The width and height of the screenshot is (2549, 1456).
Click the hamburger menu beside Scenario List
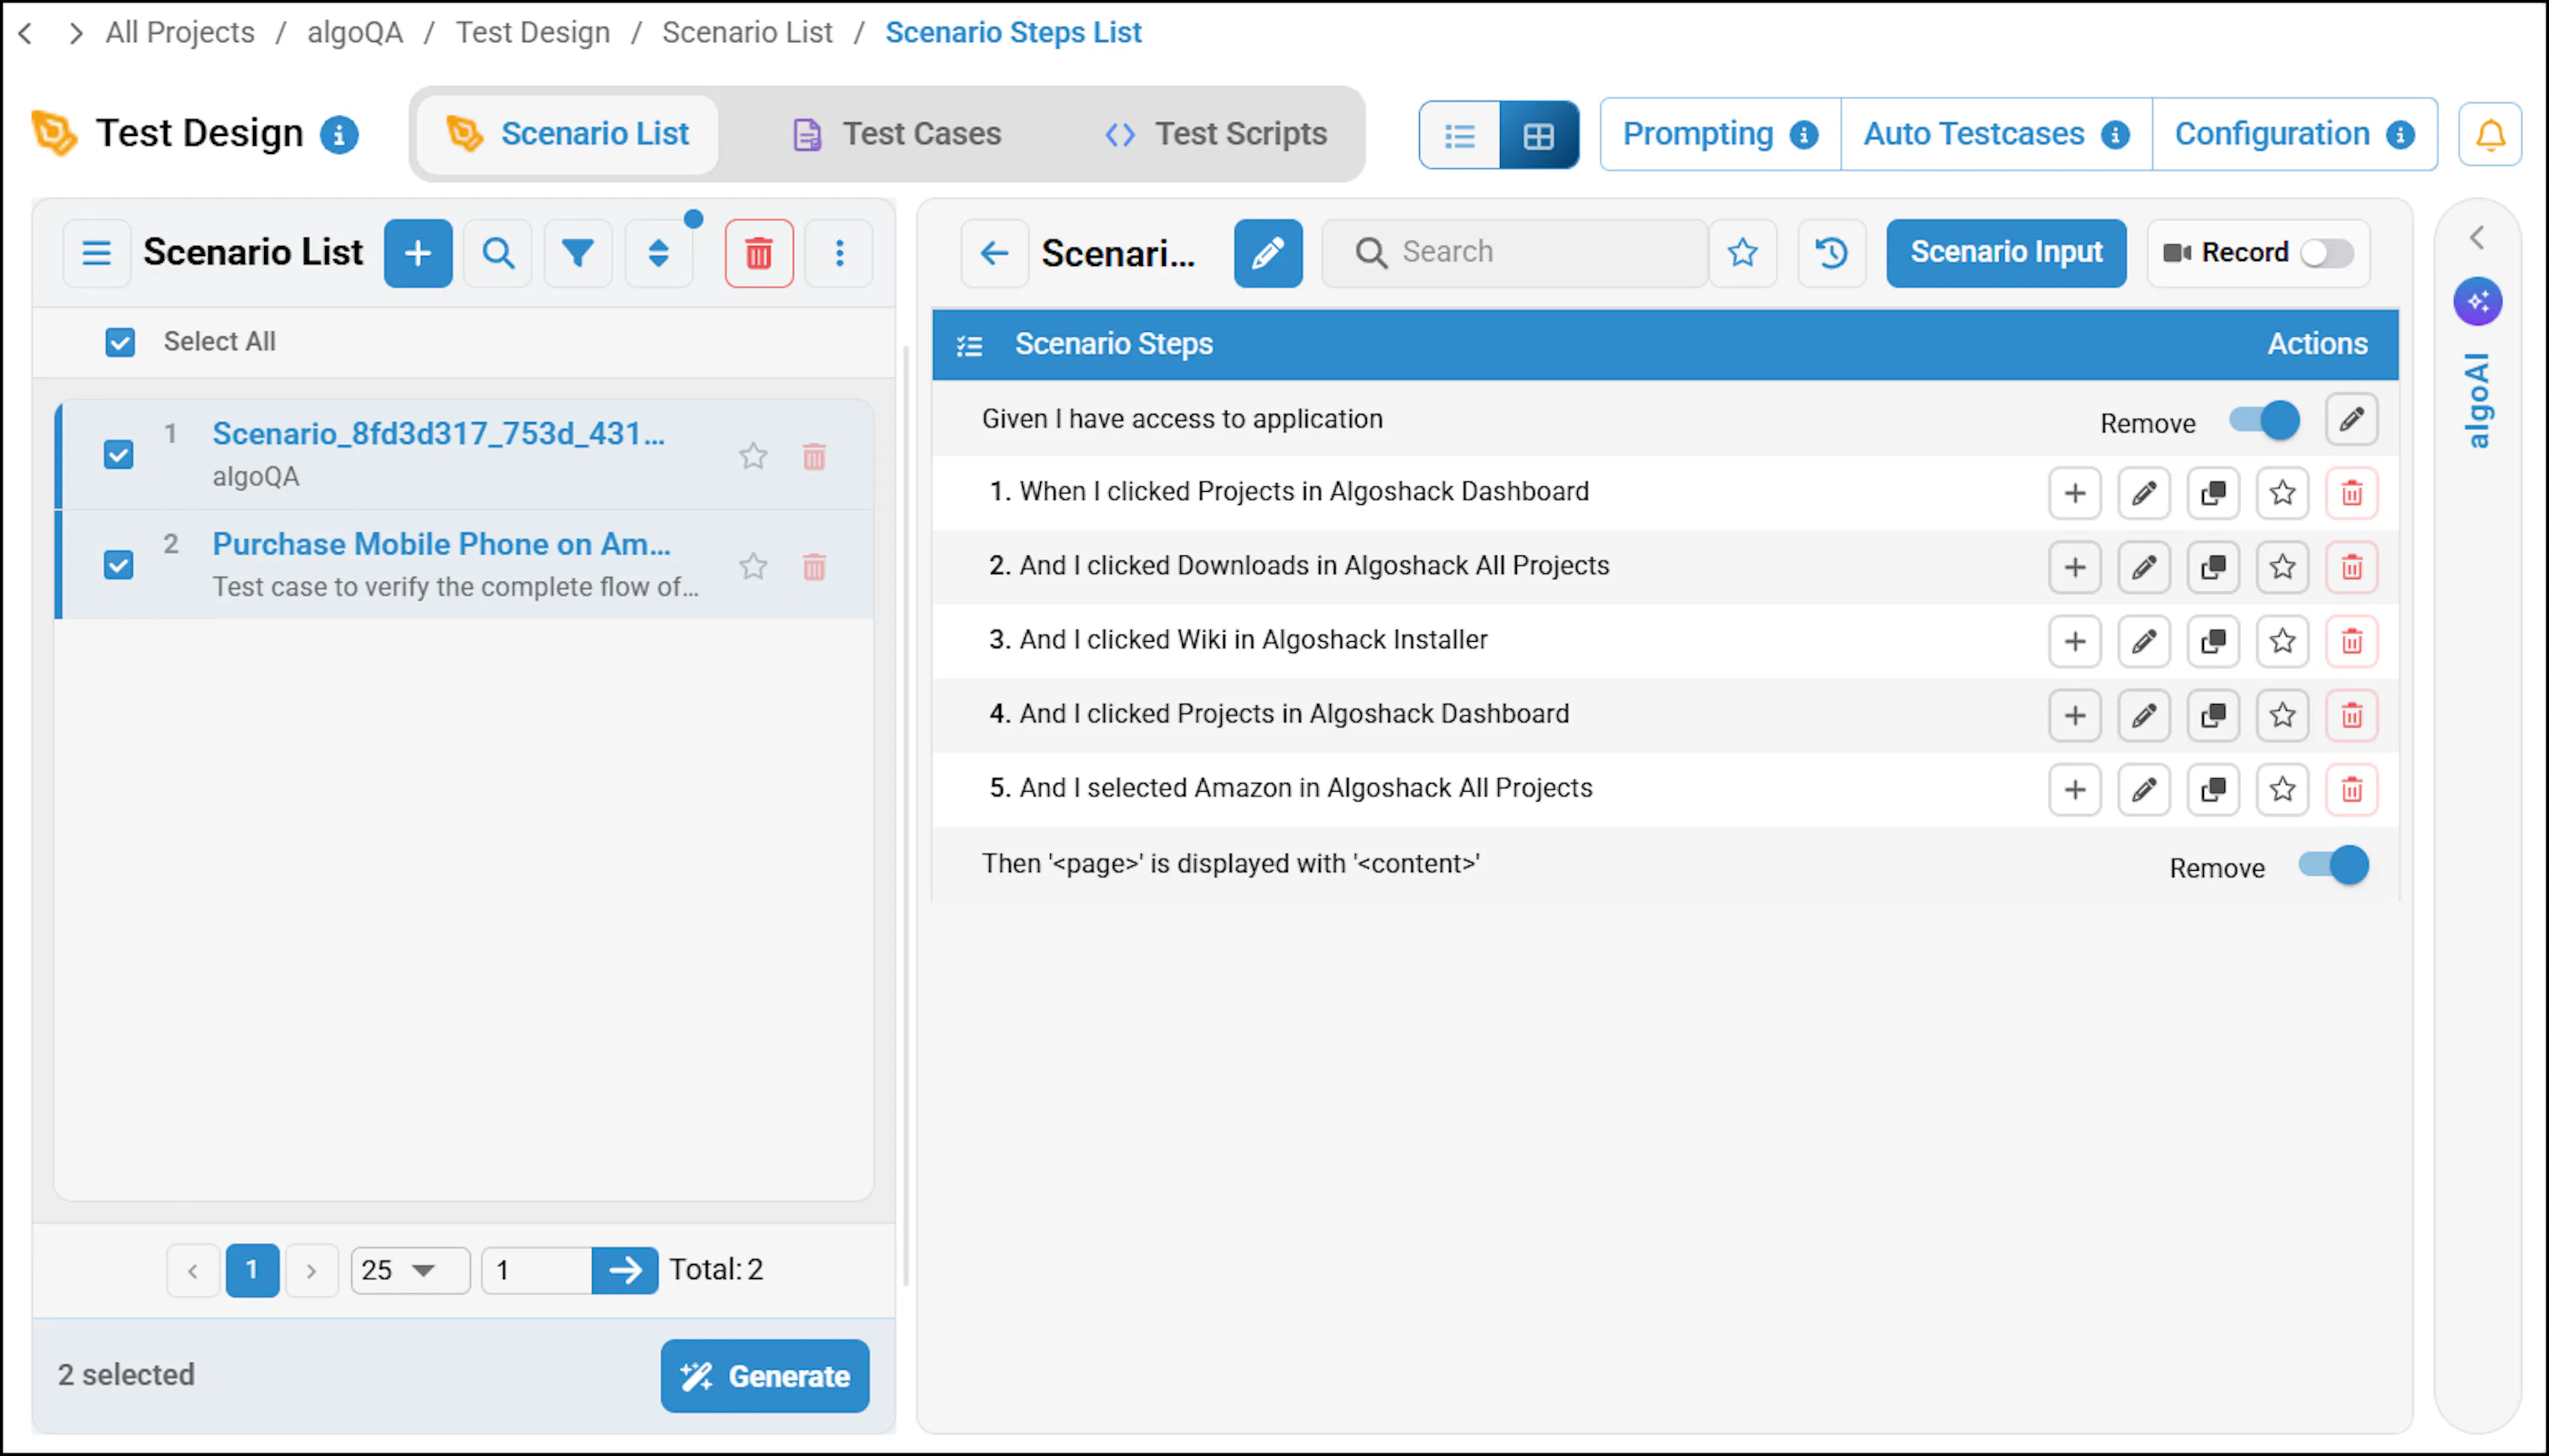pos(96,253)
